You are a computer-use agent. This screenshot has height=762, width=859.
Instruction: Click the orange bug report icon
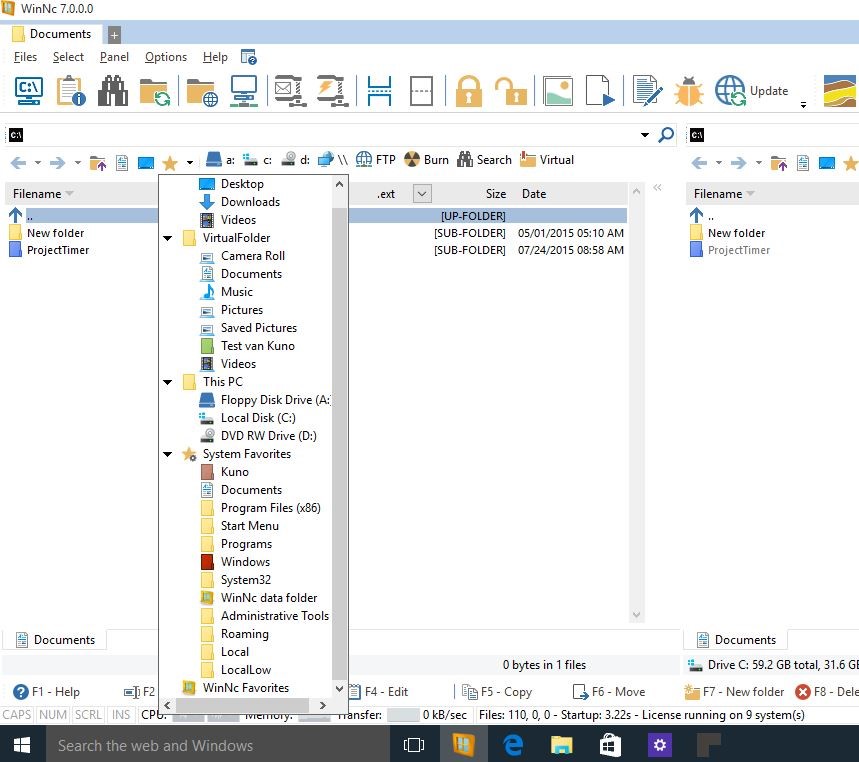[689, 91]
